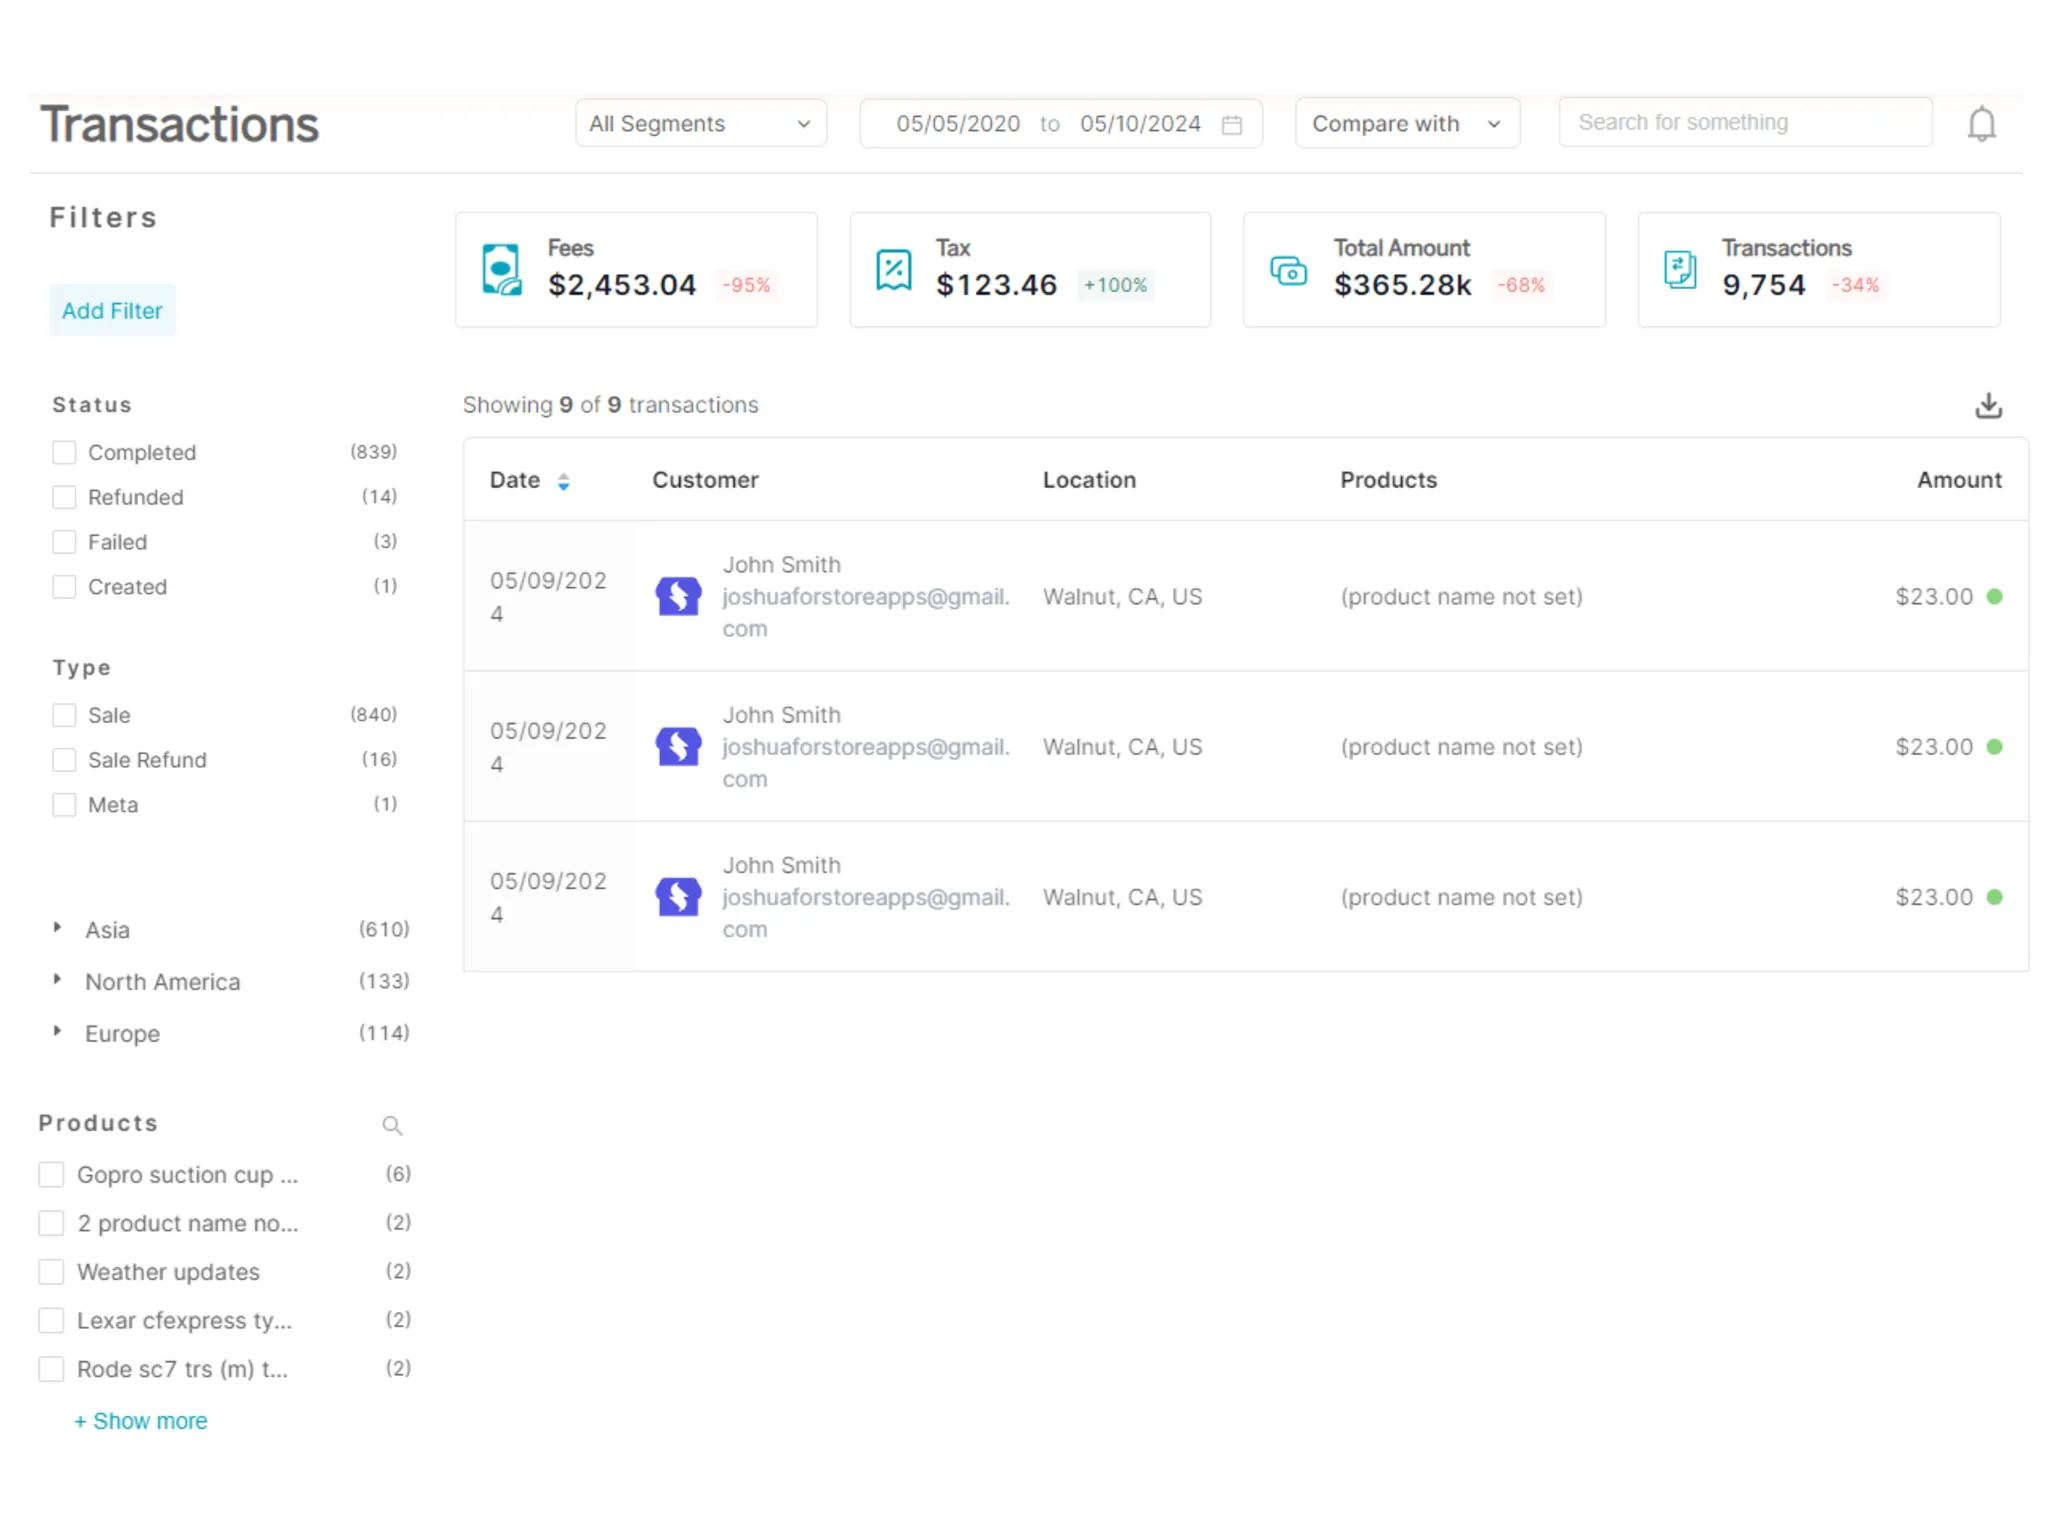The image size is (2048, 1517).
Task: Click the Add Filter button
Action: (x=112, y=310)
